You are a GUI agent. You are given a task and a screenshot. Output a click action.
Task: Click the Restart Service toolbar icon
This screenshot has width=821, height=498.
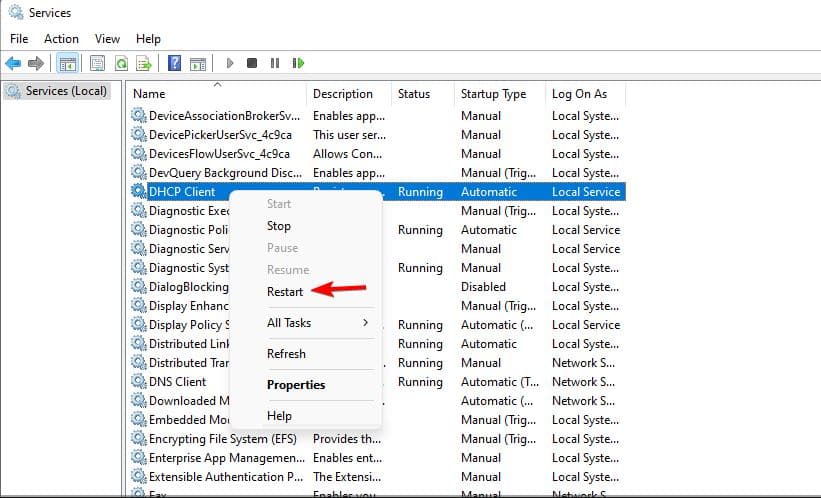298,63
